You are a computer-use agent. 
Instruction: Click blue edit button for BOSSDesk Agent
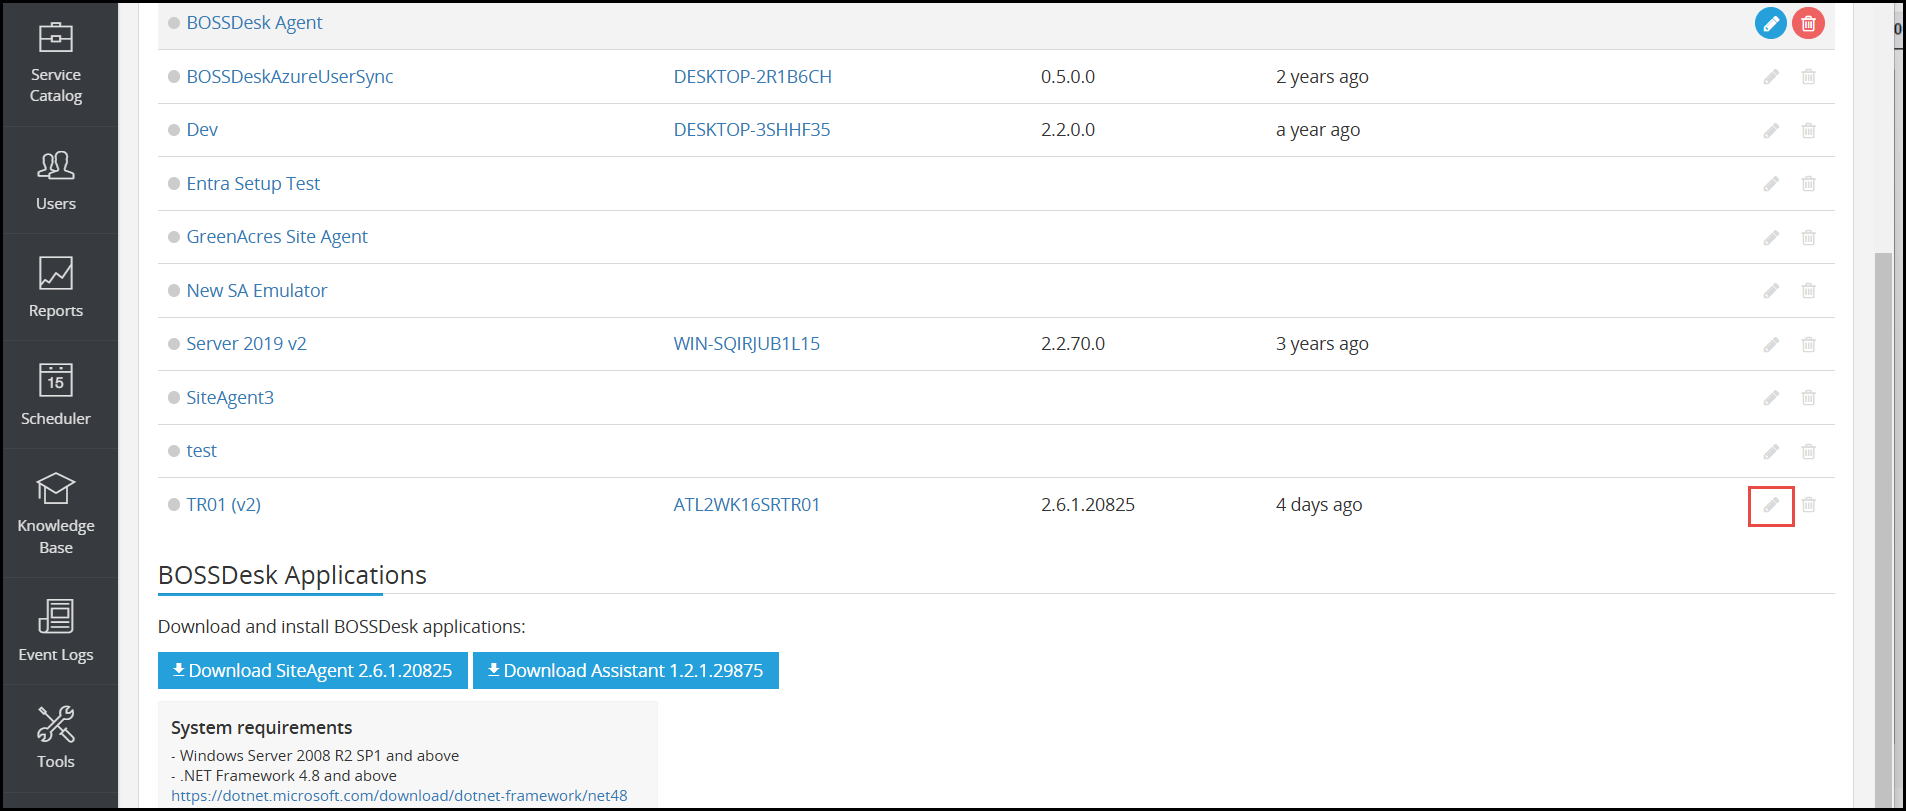pyautogui.click(x=1770, y=23)
